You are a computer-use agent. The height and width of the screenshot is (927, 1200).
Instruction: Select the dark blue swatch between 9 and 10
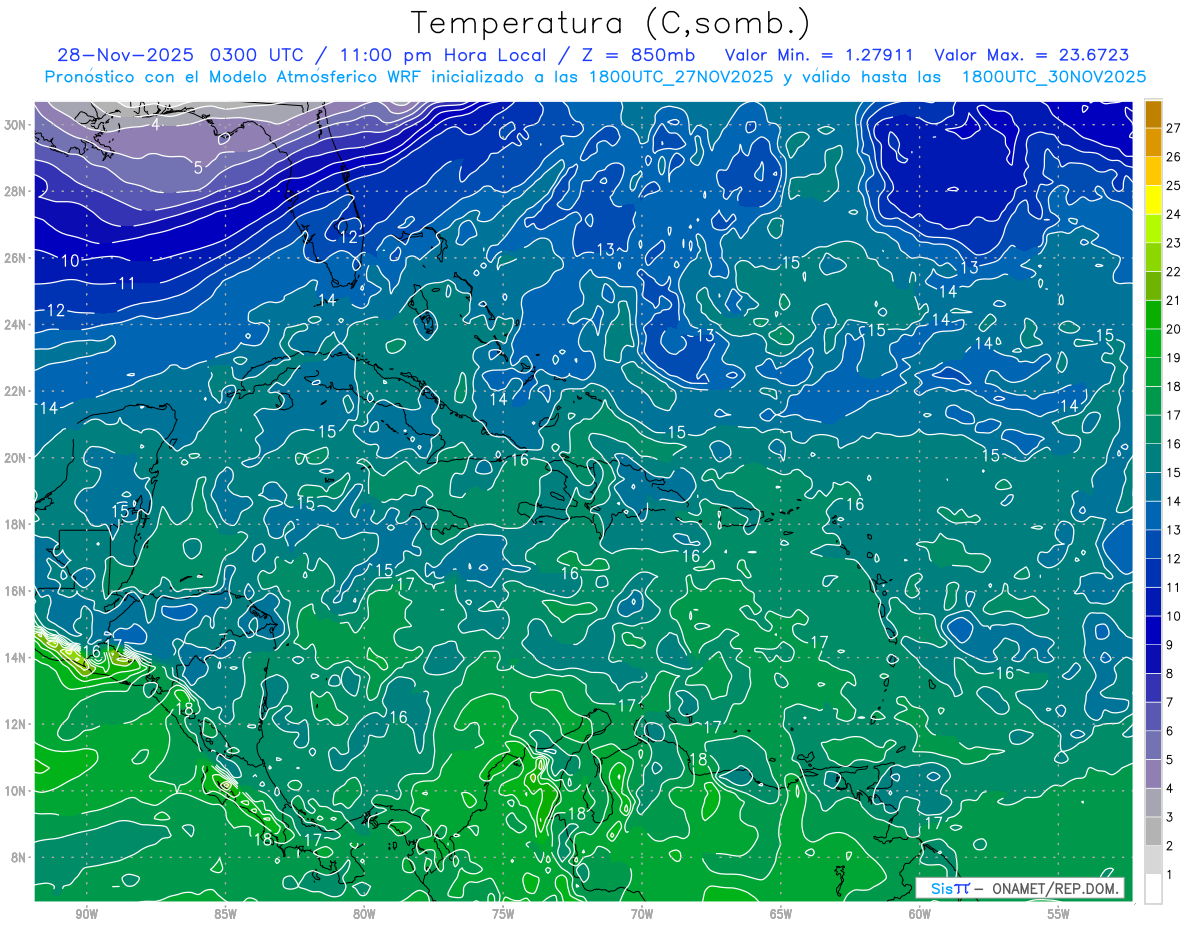[x=1153, y=631]
